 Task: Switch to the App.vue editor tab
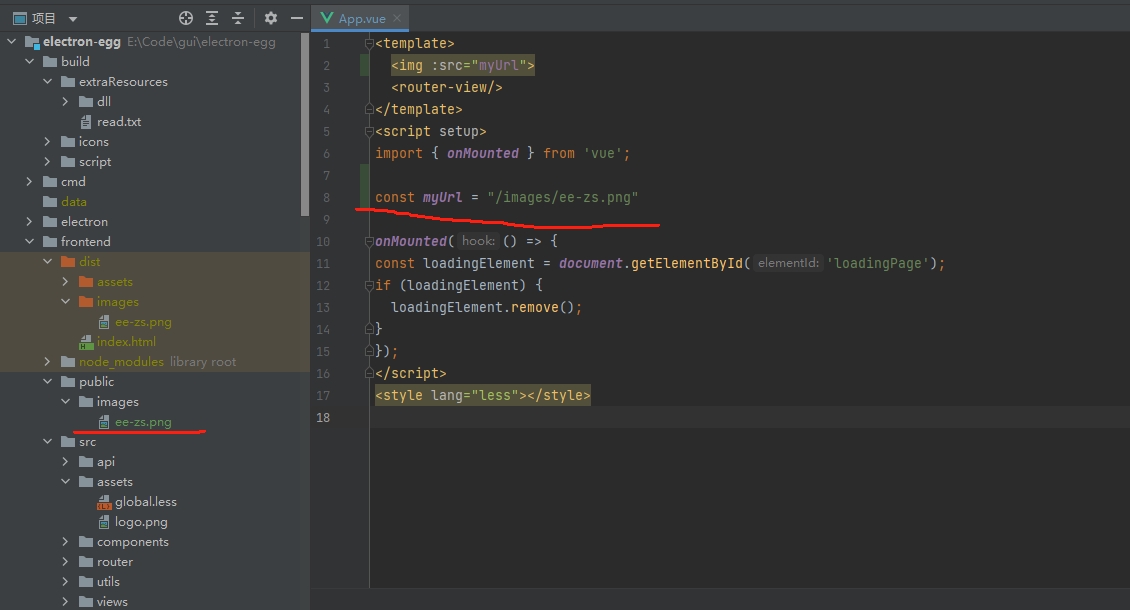coord(361,18)
